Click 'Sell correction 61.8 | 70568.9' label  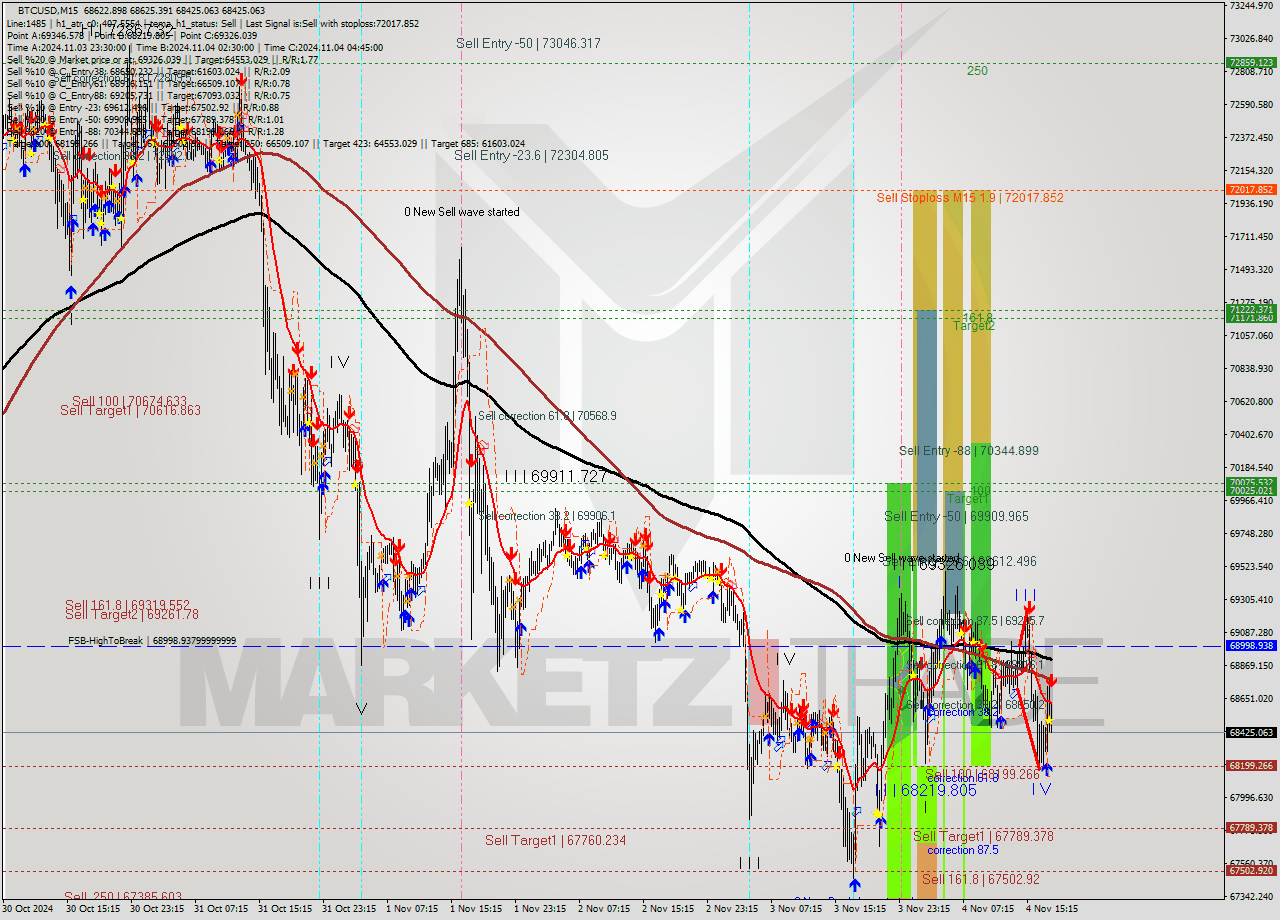pyautogui.click(x=547, y=416)
